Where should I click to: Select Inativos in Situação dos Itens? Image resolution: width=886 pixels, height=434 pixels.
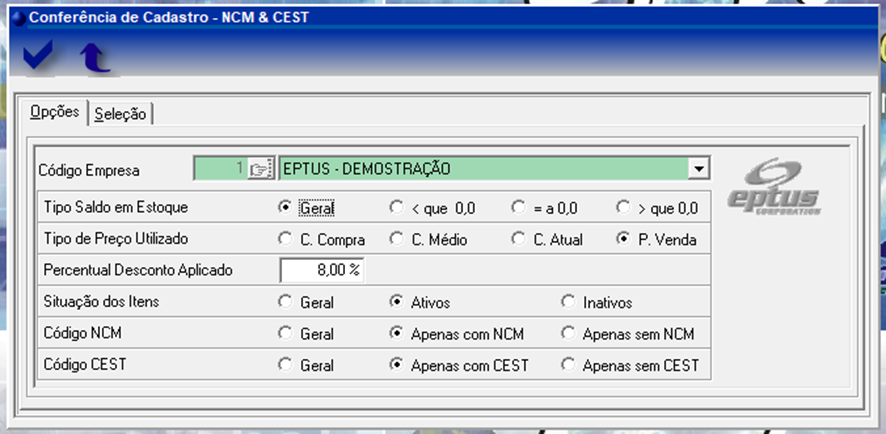569,302
